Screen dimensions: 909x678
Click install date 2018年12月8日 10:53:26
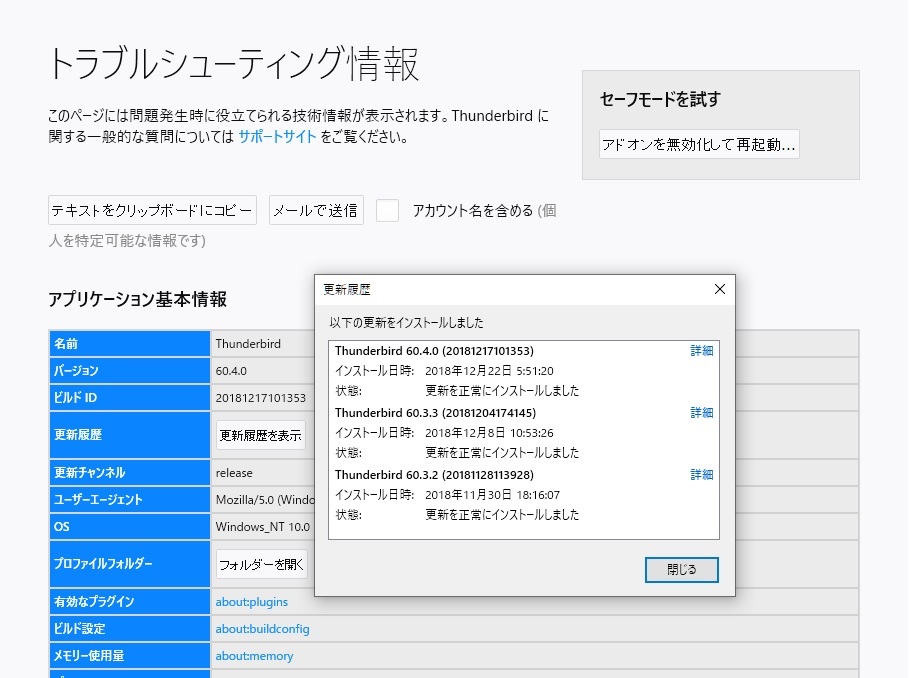(489, 433)
